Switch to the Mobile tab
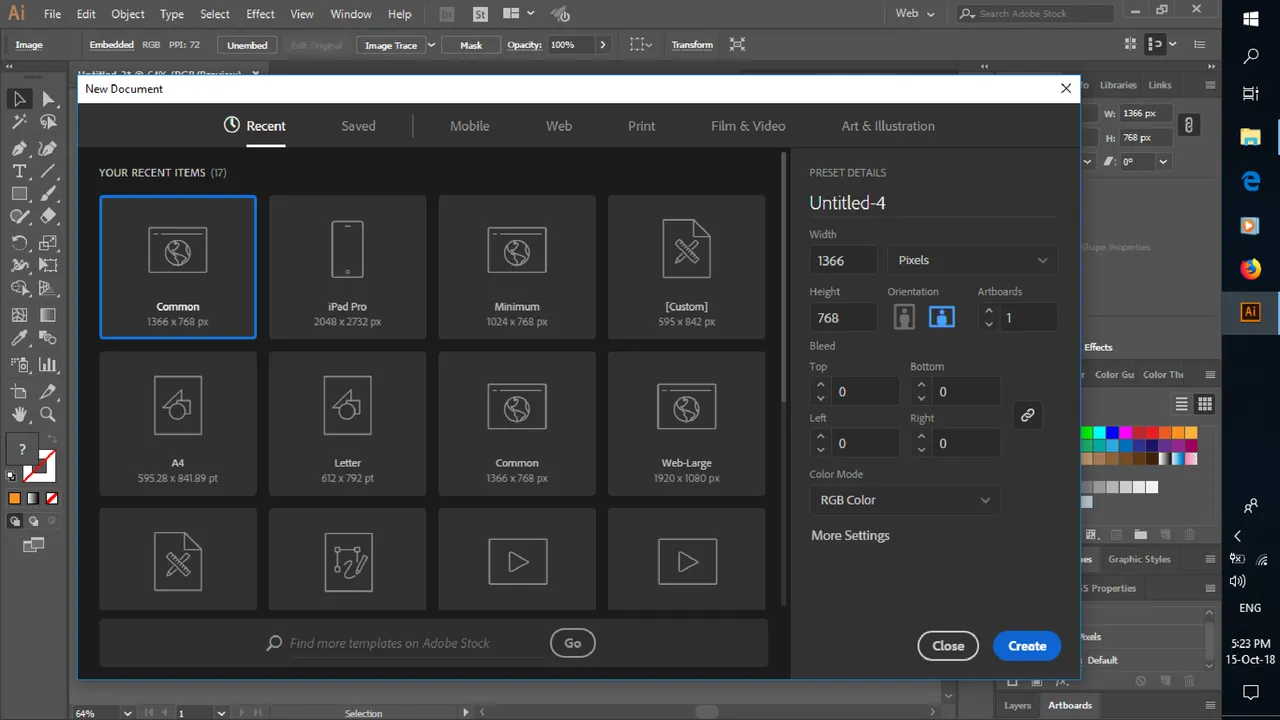 click(469, 126)
